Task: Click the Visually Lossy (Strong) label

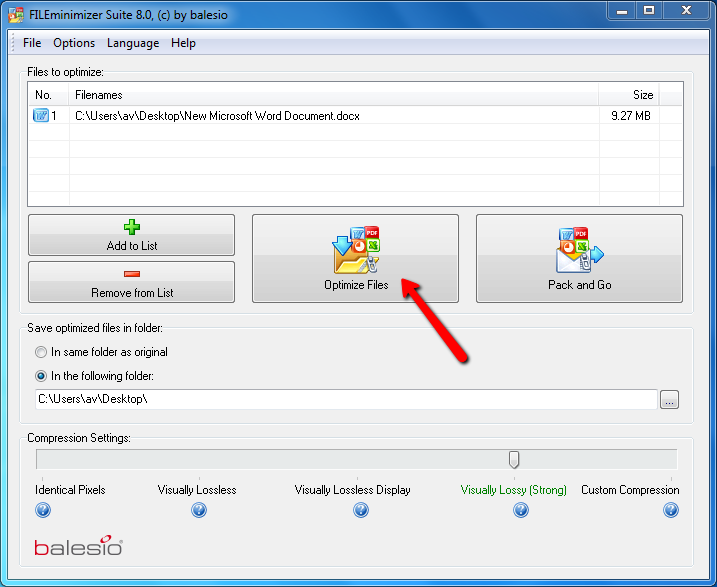Action: tap(514, 490)
